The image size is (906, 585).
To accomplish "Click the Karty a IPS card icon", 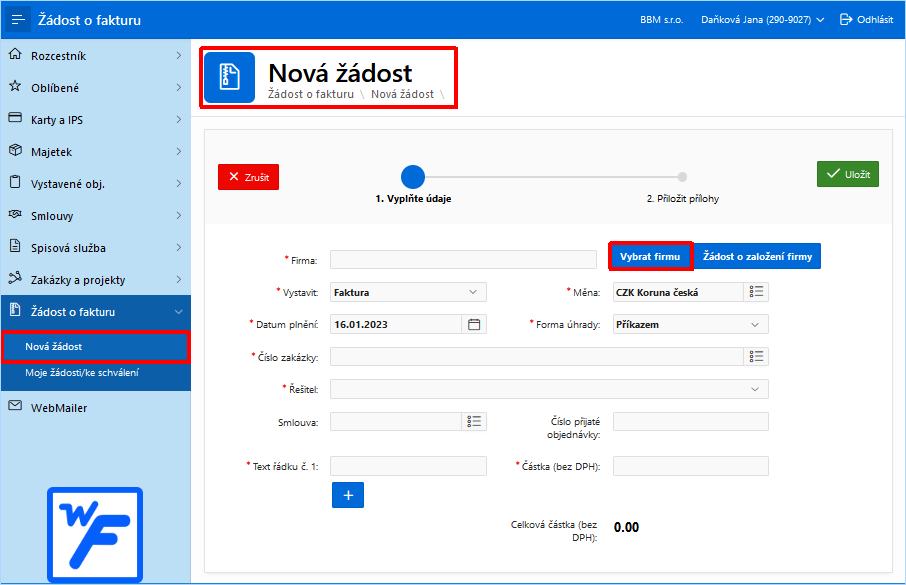I will point(15,118).
